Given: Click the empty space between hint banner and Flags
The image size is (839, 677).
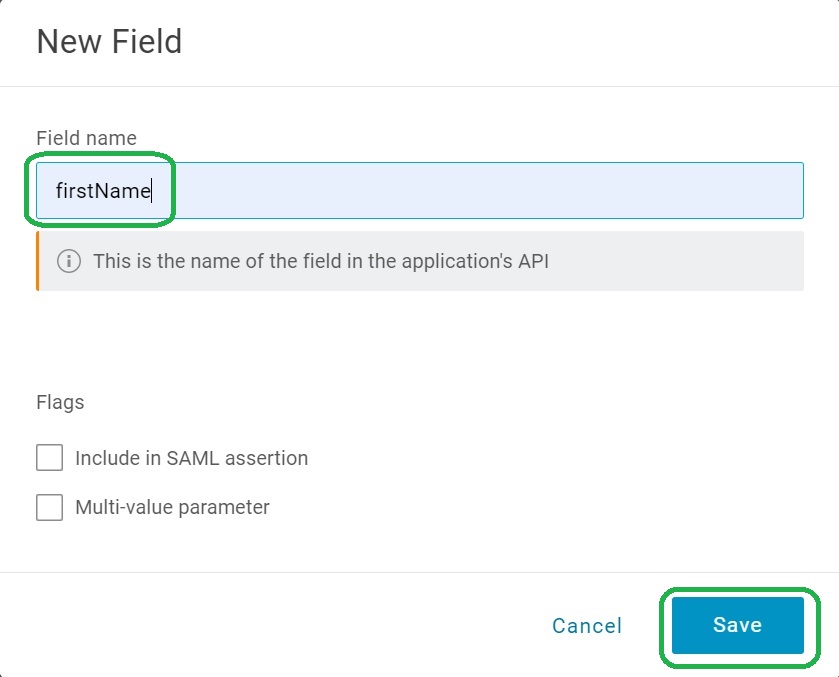Looking at the screenshot, I should tap(420, 340).
